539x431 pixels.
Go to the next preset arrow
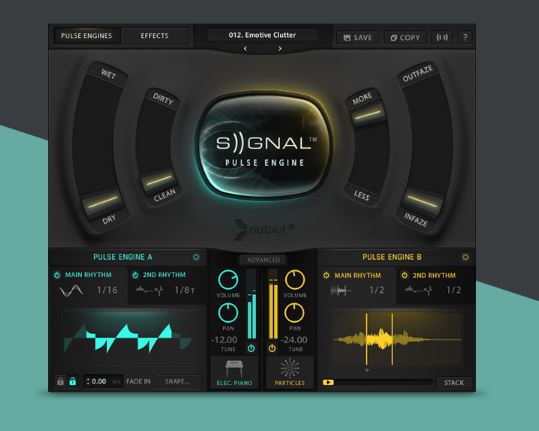280,49
